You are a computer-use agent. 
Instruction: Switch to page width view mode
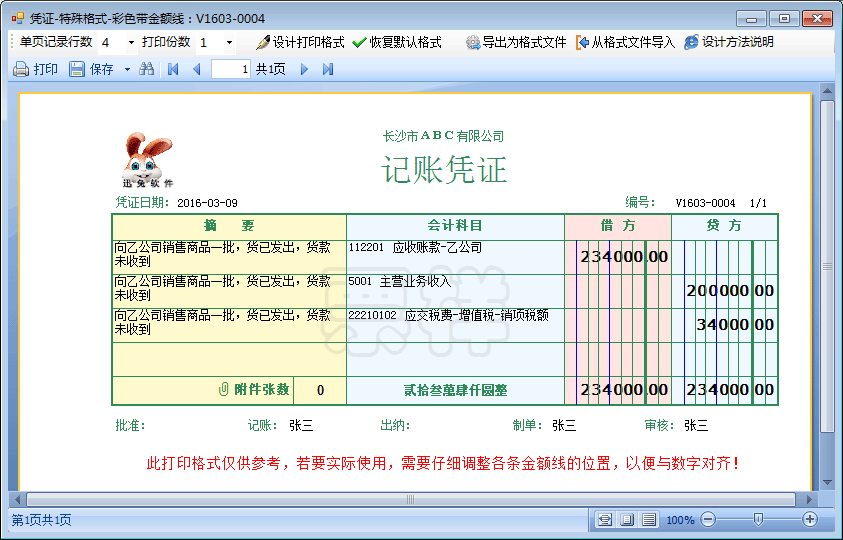click(605, 520)
